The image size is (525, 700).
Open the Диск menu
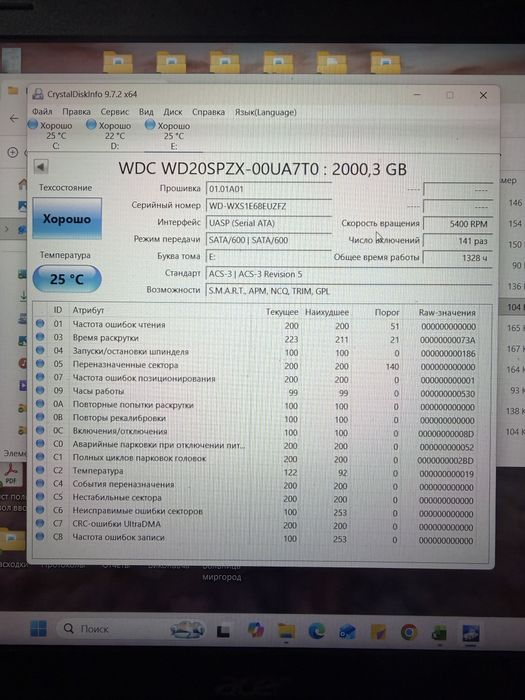pos(172,112)
